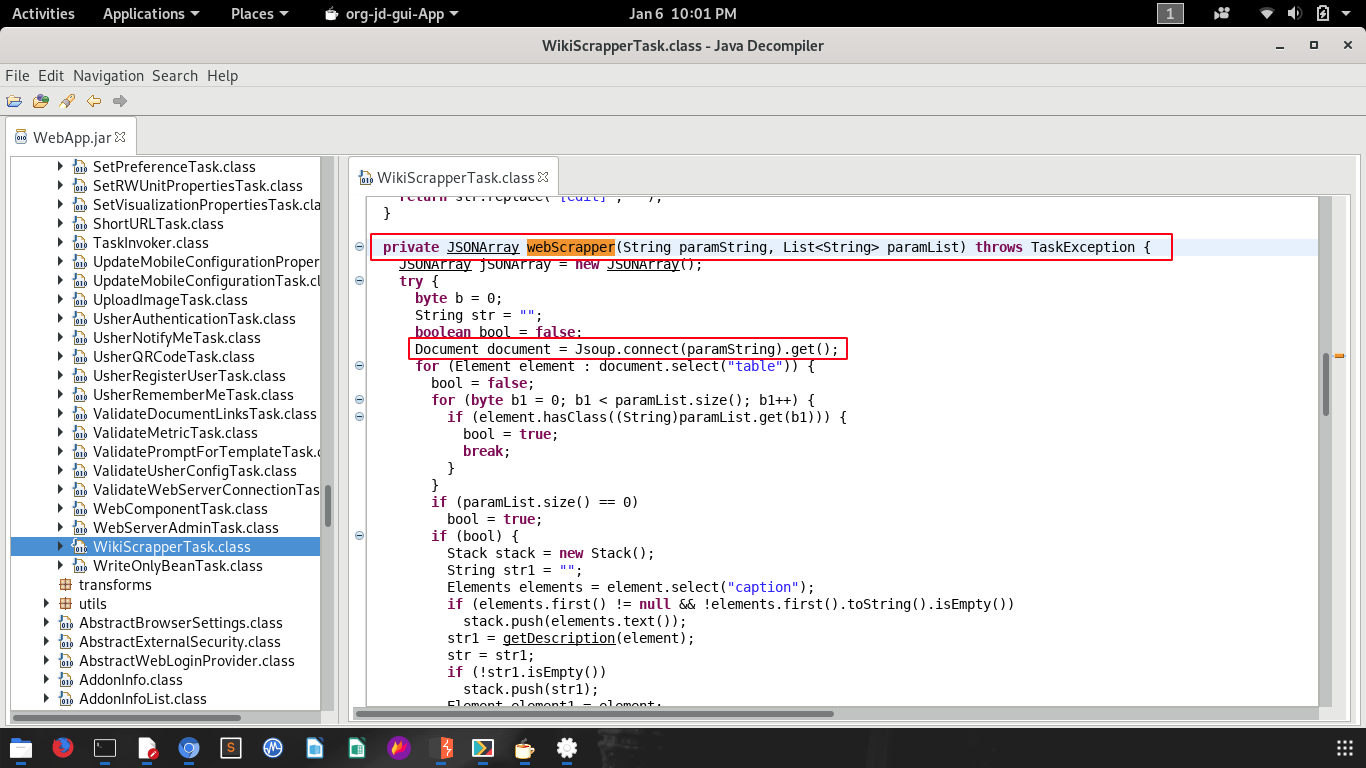Go back with the yellow left arrow
Viewport: 1366px width, 768px height.
[x=94, y=101]
